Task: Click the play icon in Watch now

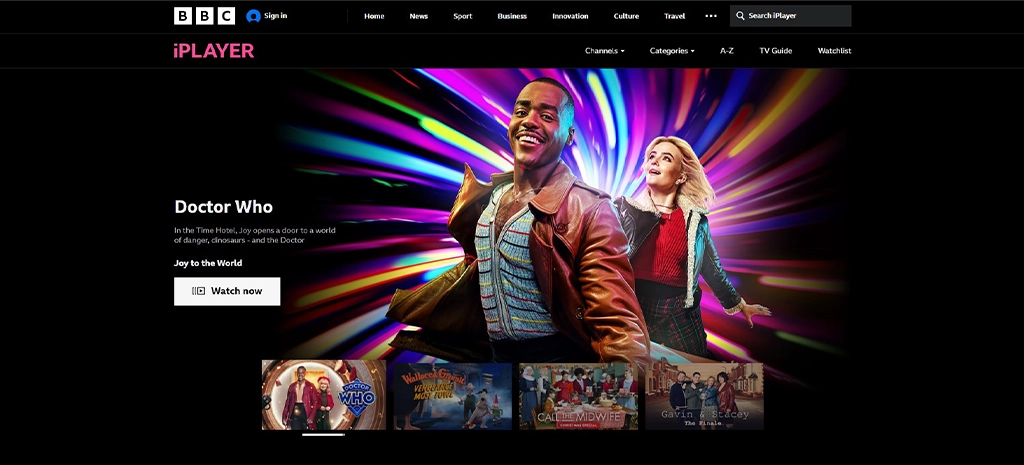Action: (x=199, y=291)
